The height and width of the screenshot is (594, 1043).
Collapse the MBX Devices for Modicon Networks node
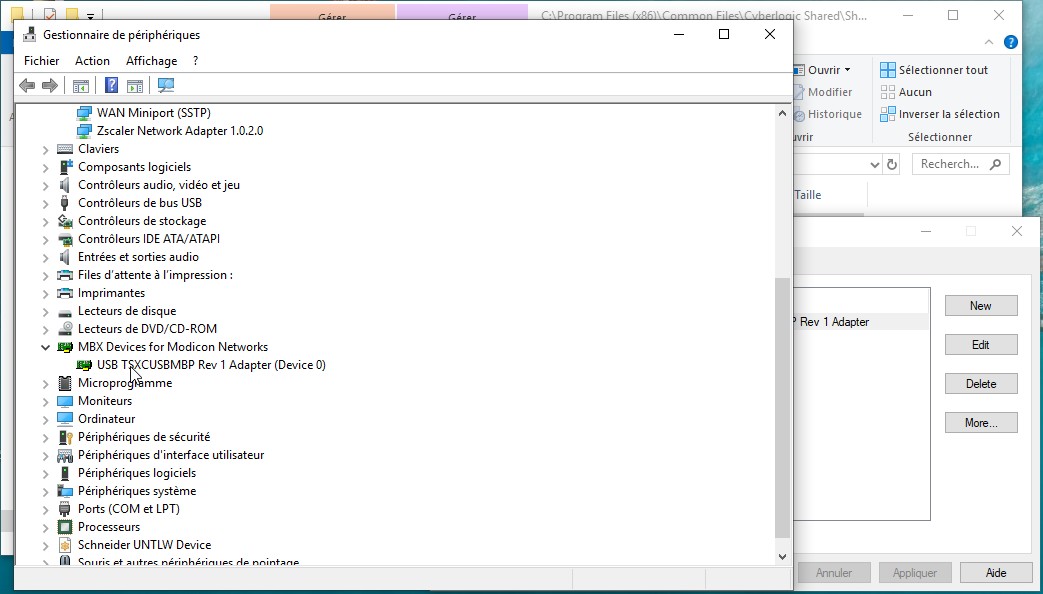(45, 347)
